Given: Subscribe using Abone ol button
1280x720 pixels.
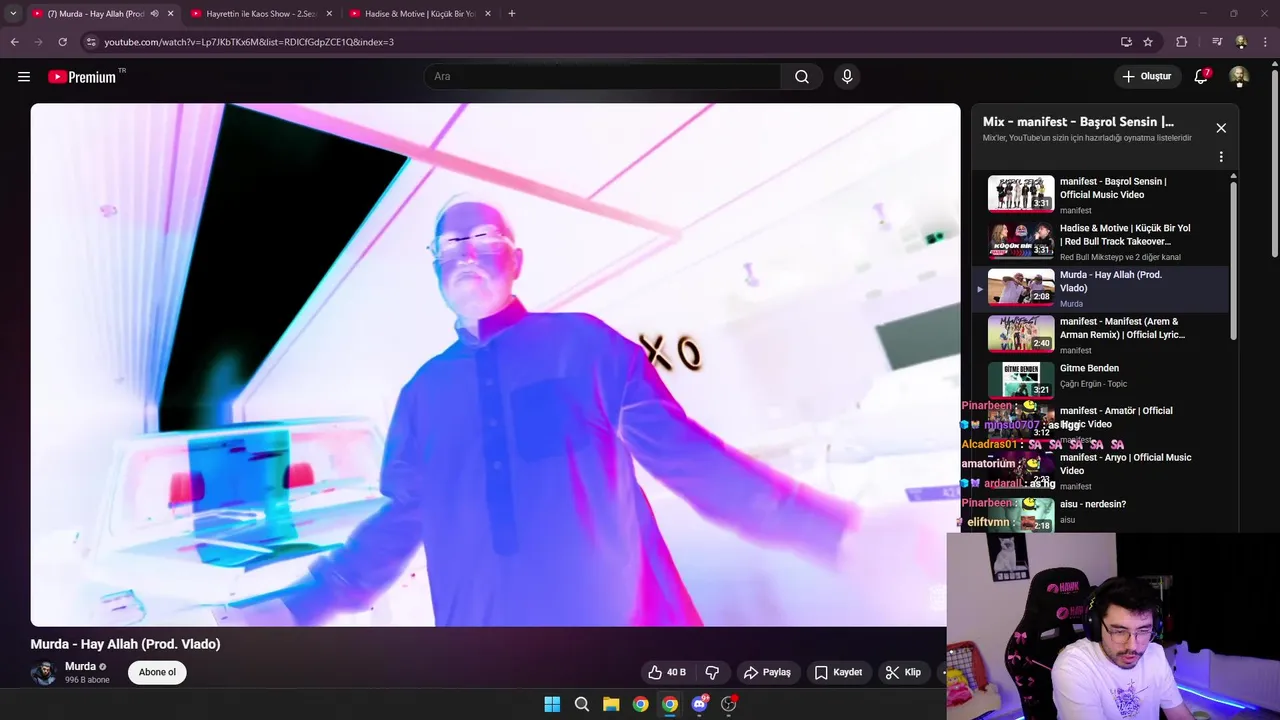Looking at the screenshot, I should 157,672.
